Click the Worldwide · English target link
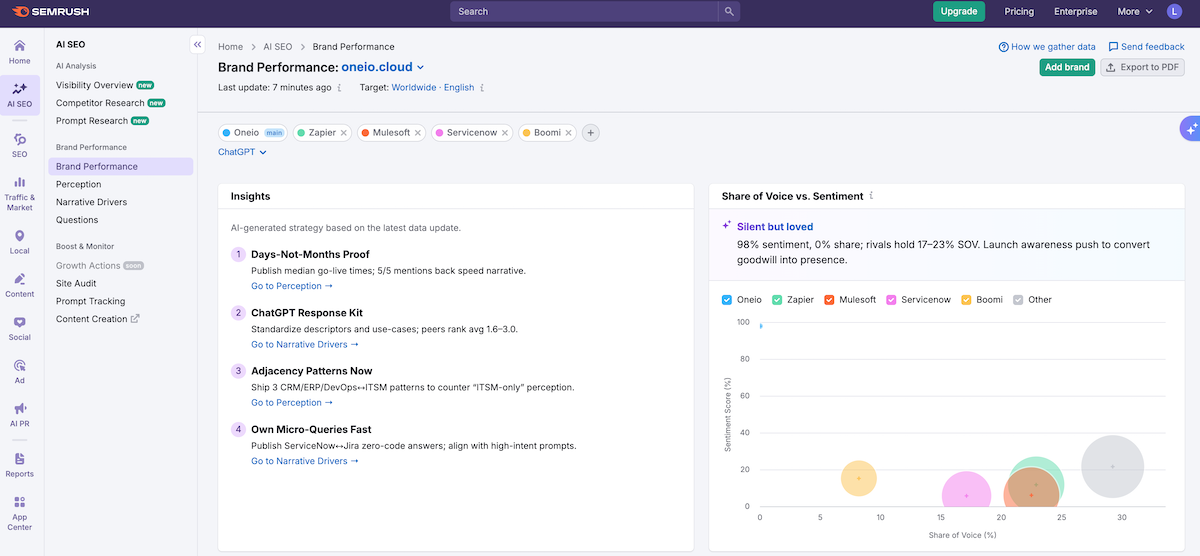The height and width of the screenshot is (556, 1200). 433,88
